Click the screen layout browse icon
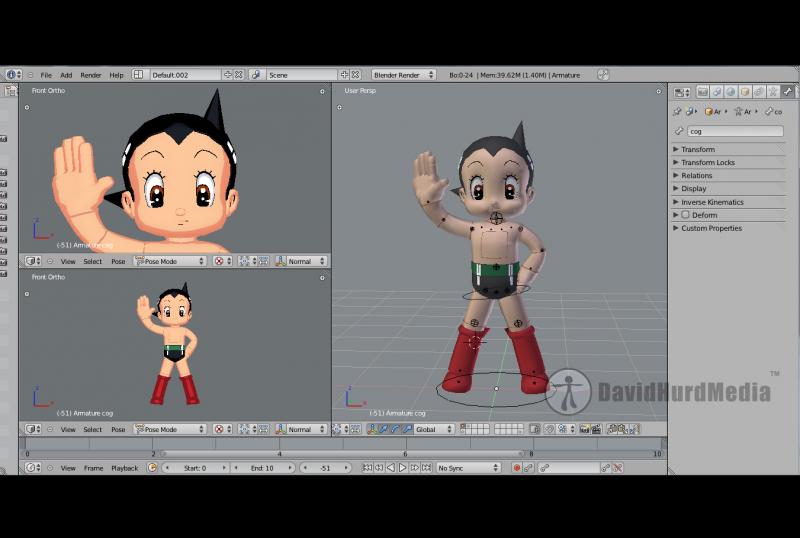Screen dimensions: 800x538 pyautogui.click(x=138, y=75)
